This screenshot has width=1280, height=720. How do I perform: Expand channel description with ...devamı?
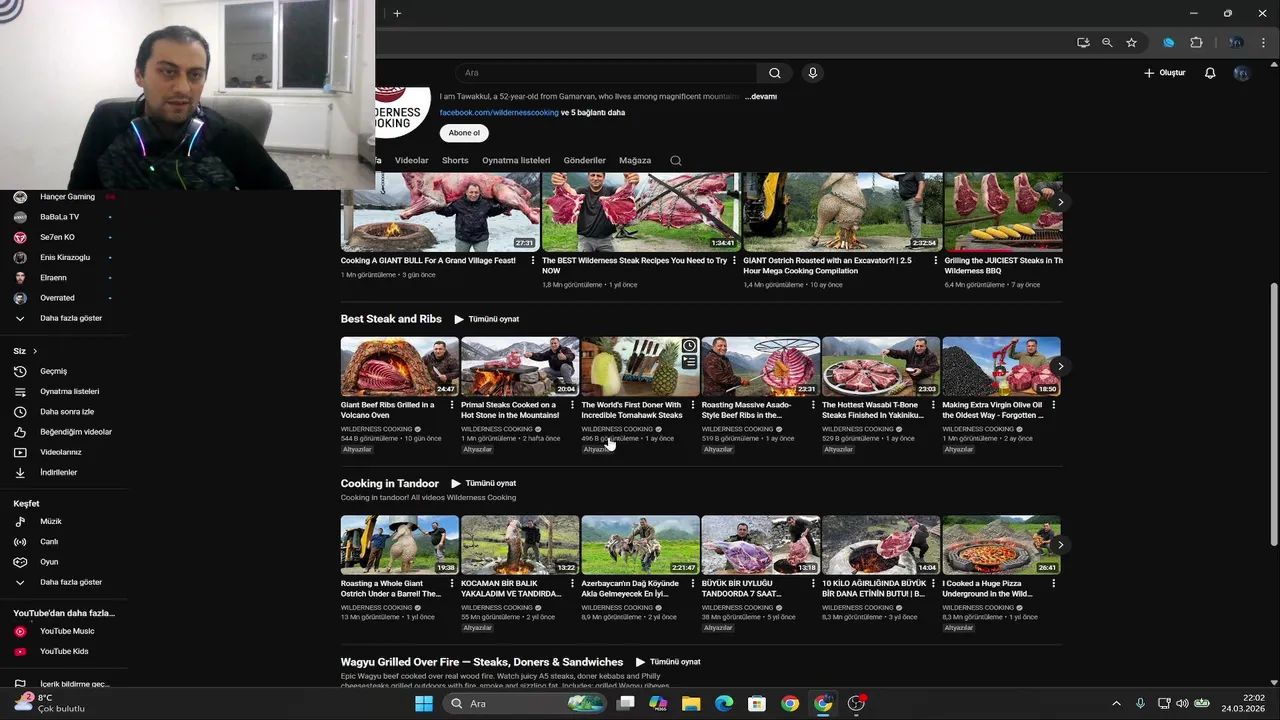760,96
